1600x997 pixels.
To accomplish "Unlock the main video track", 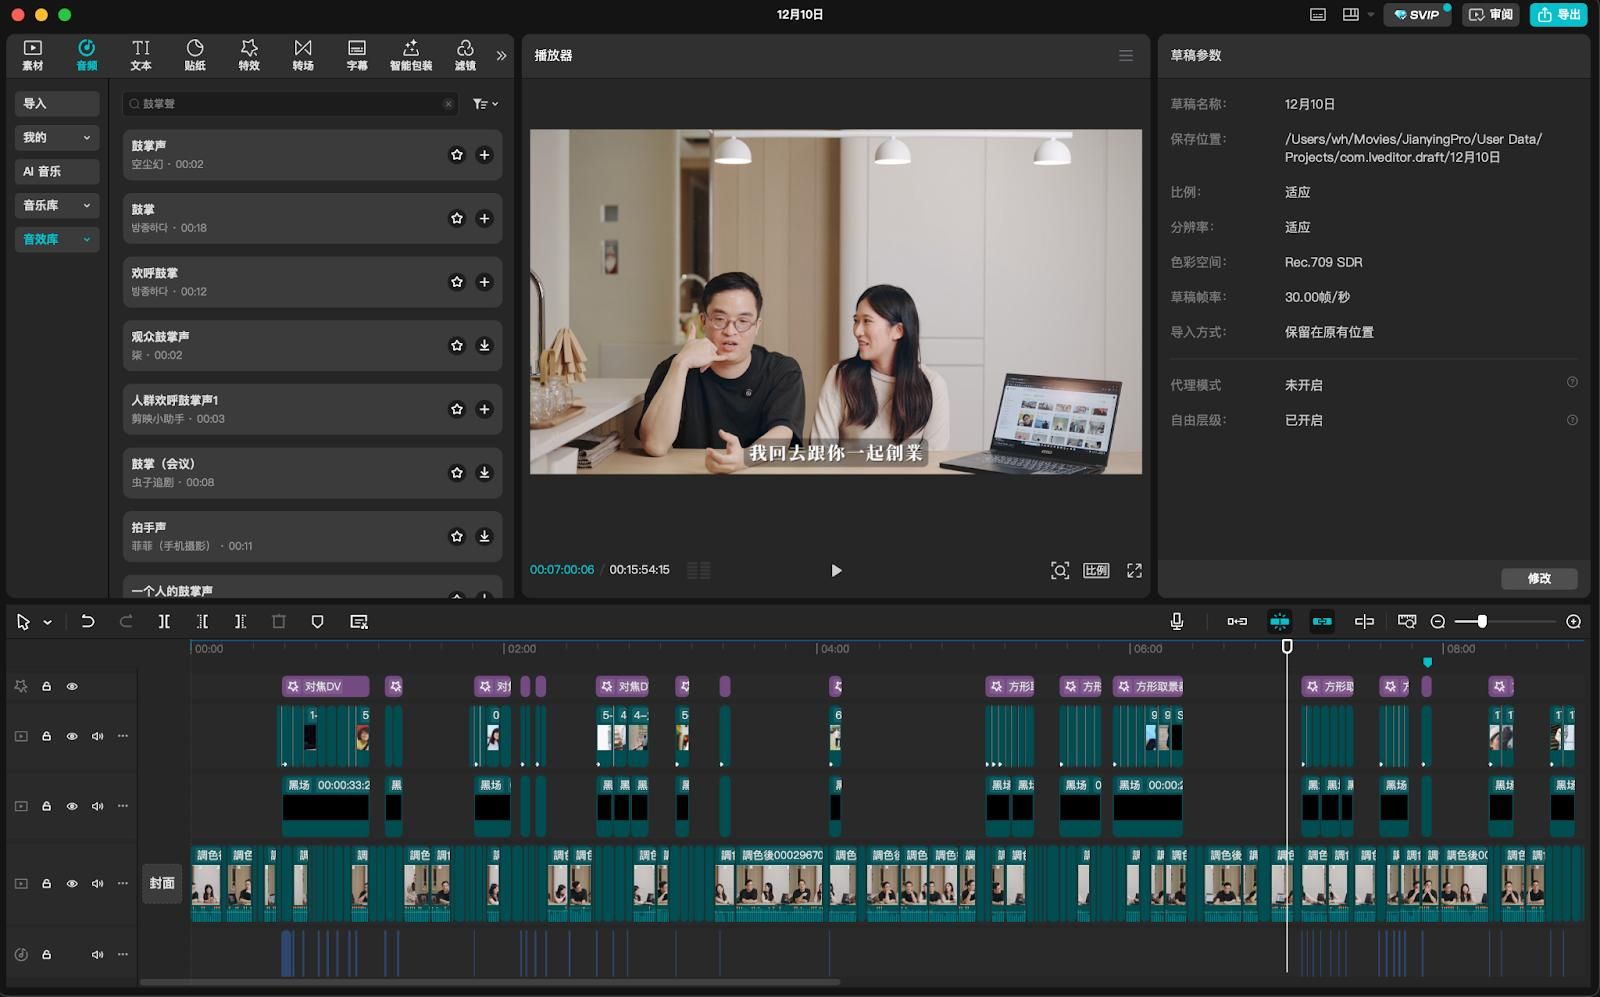I will (46, 884).
